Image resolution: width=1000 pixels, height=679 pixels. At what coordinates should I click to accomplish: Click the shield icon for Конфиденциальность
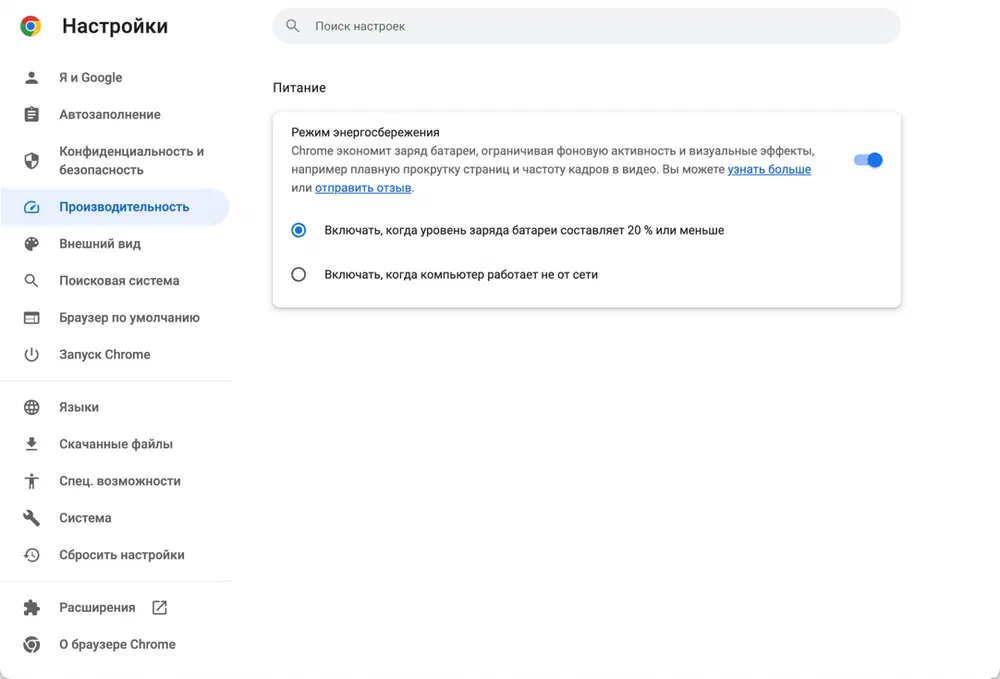tap(32, 161)
